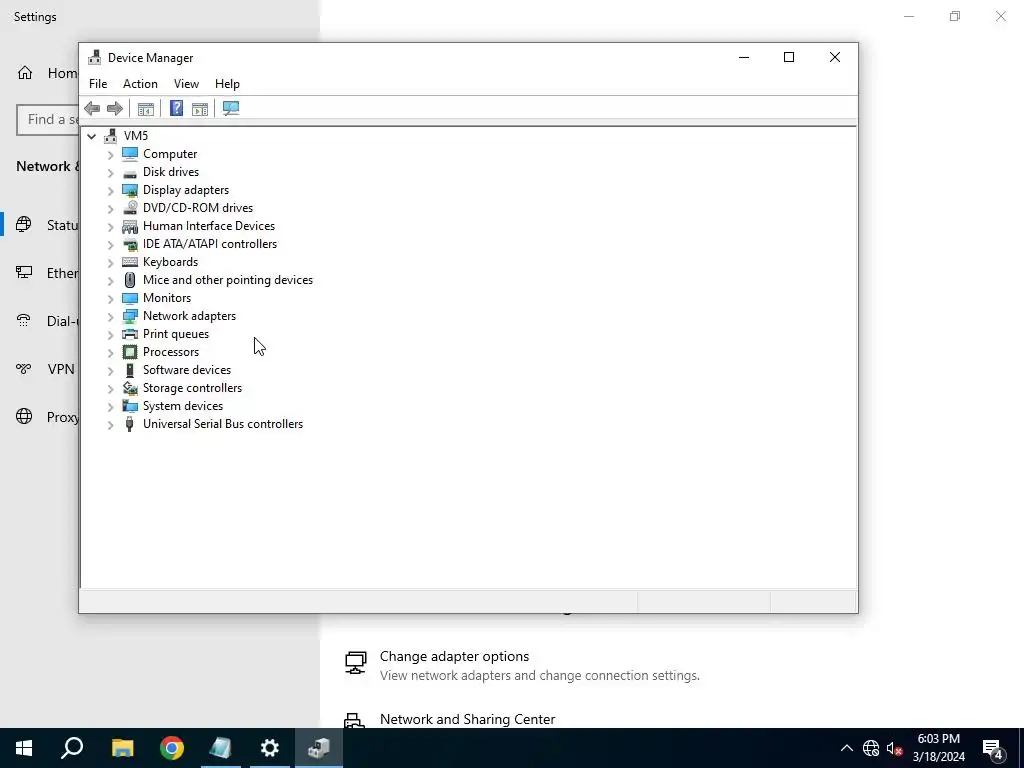
Task: Expand the Monitors node
Action: pos(110,298)
